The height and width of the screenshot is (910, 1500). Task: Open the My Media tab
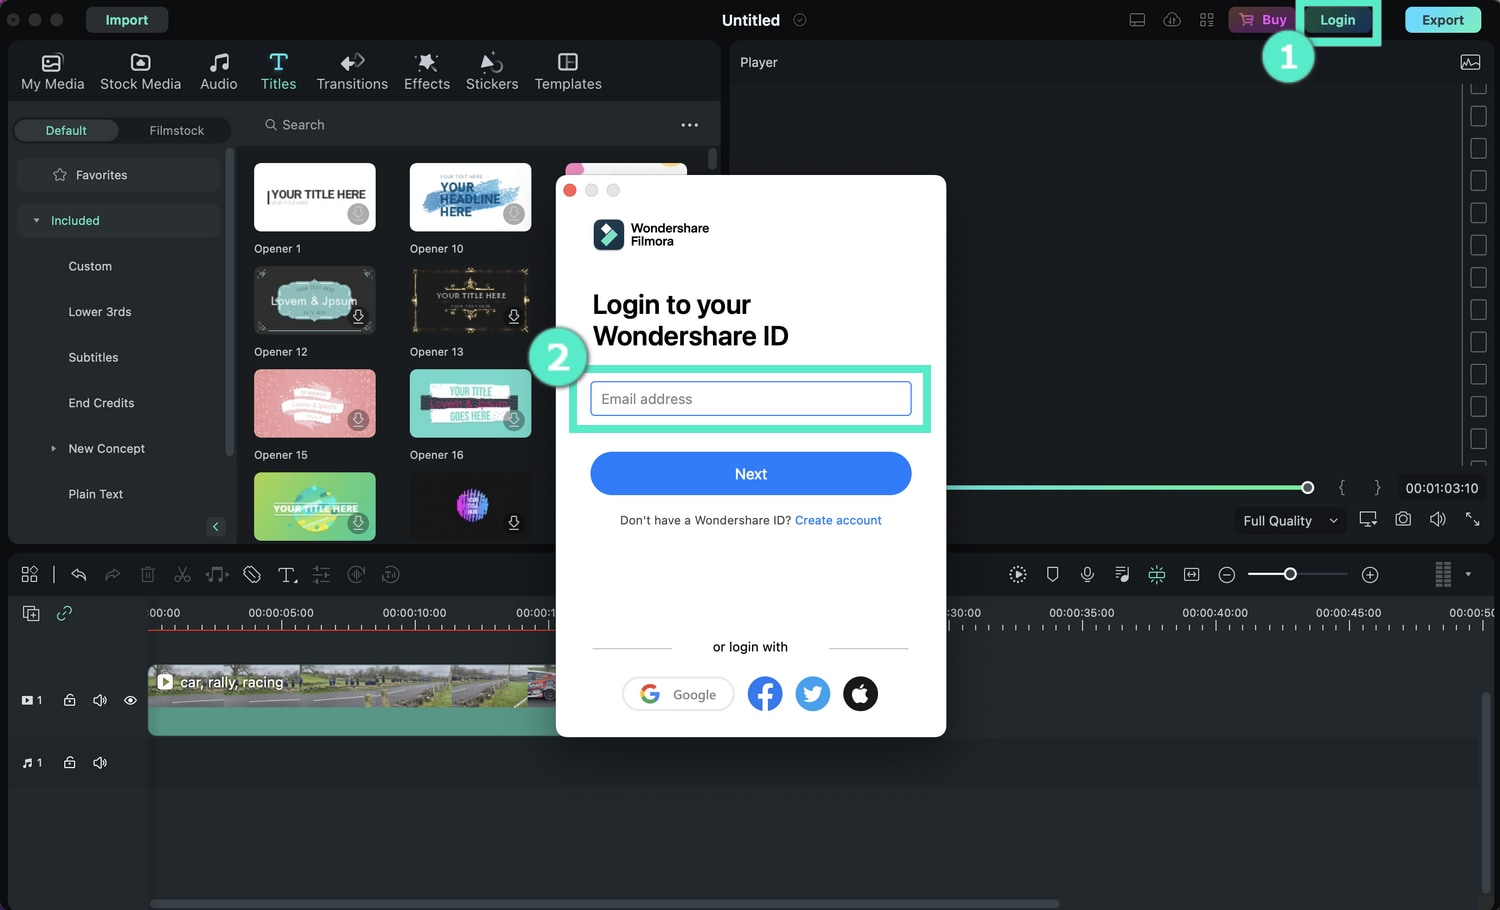click(x=52, y=72)
